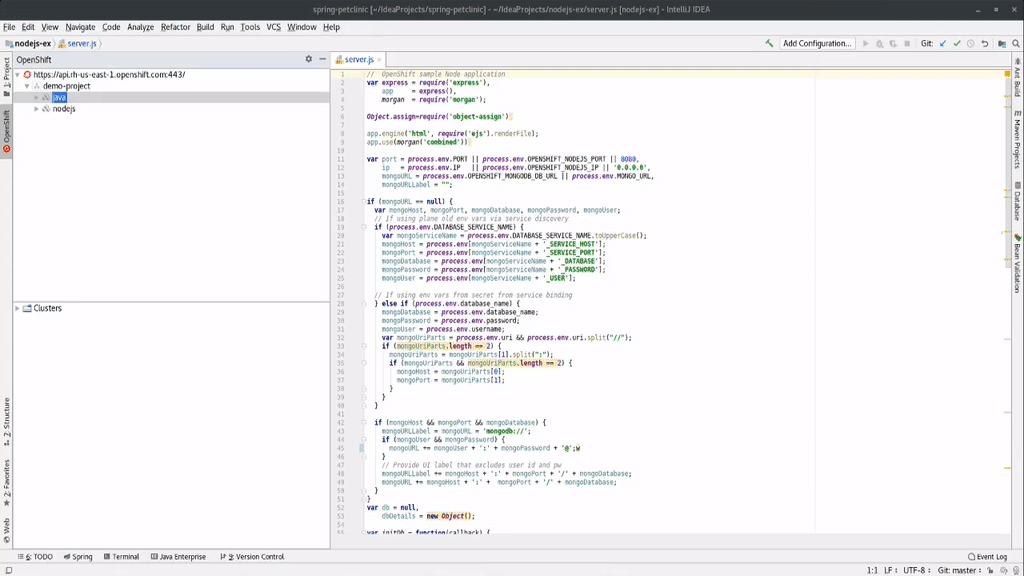Viewport: 1024px width, 576px height.
Task: Open the UTF-8 encoding selector
Action: (x=917, y=570)
